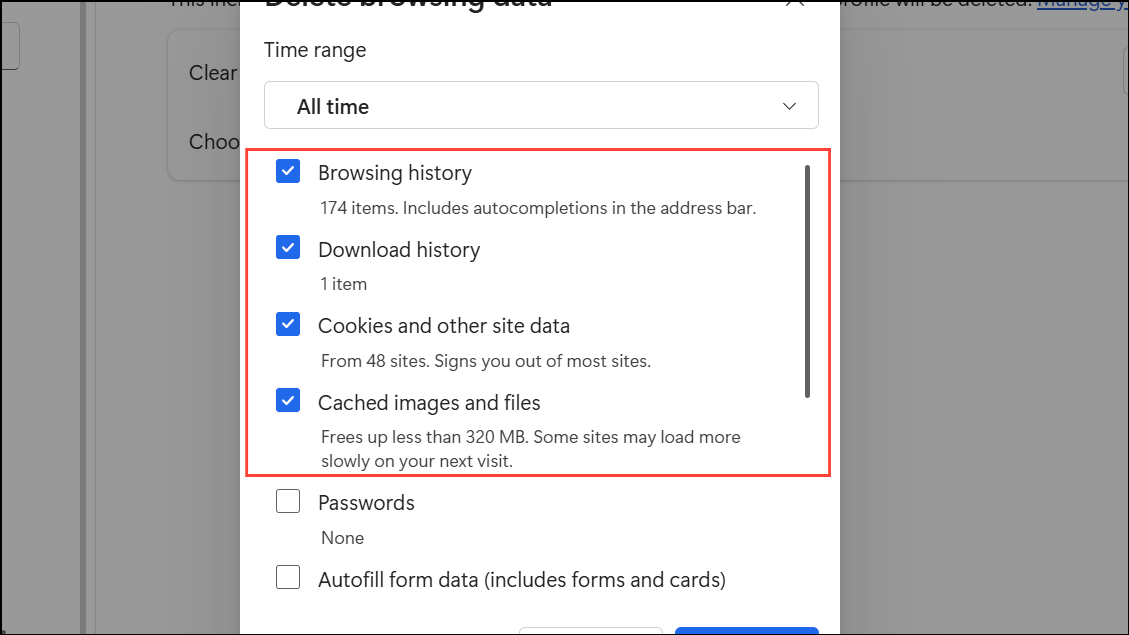Click the '174 items' description line

tap(537, 209)
